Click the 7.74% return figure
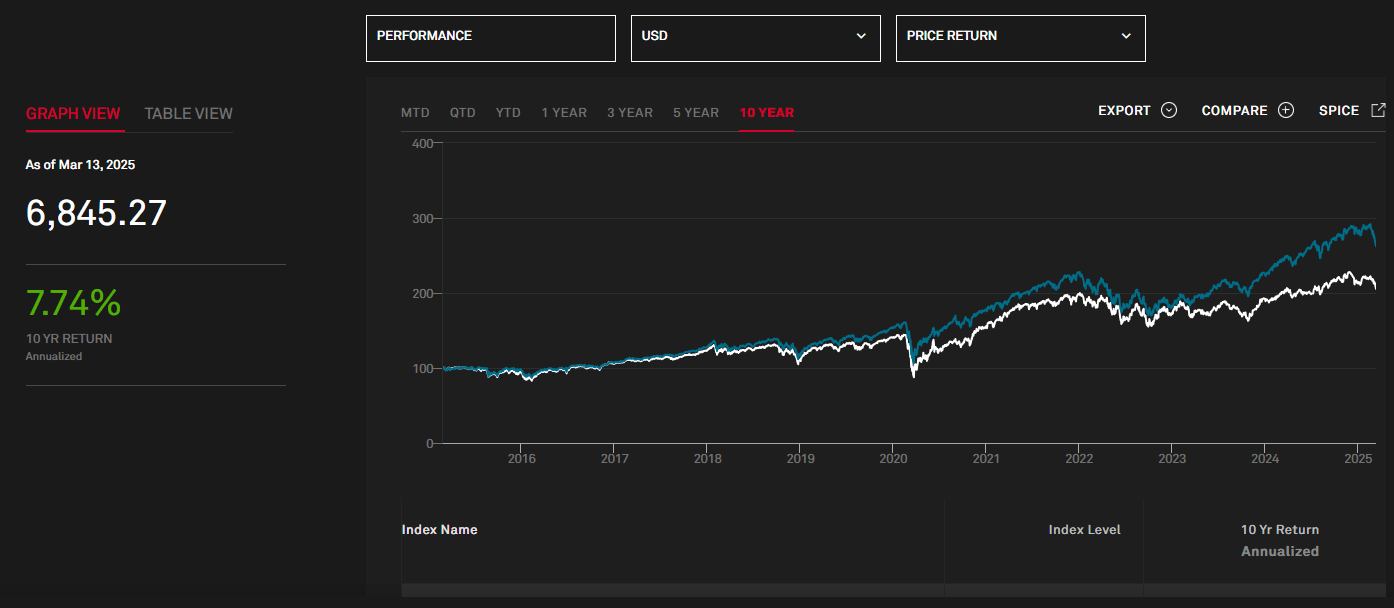Viewport: 1394px width, 608px height. 73,302
